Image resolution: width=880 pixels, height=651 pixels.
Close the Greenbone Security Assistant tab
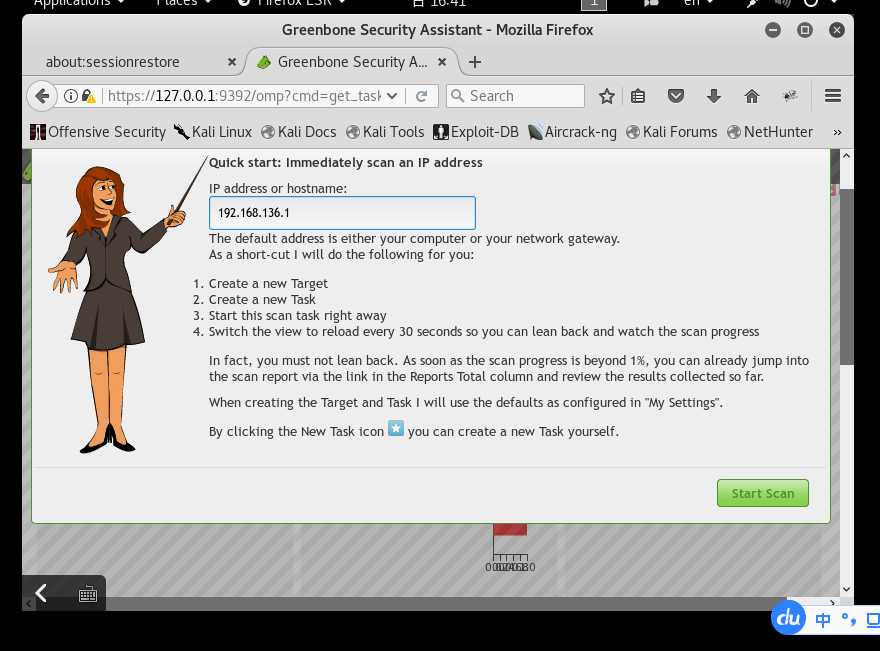pyautogui.click(x=442, y=62)
